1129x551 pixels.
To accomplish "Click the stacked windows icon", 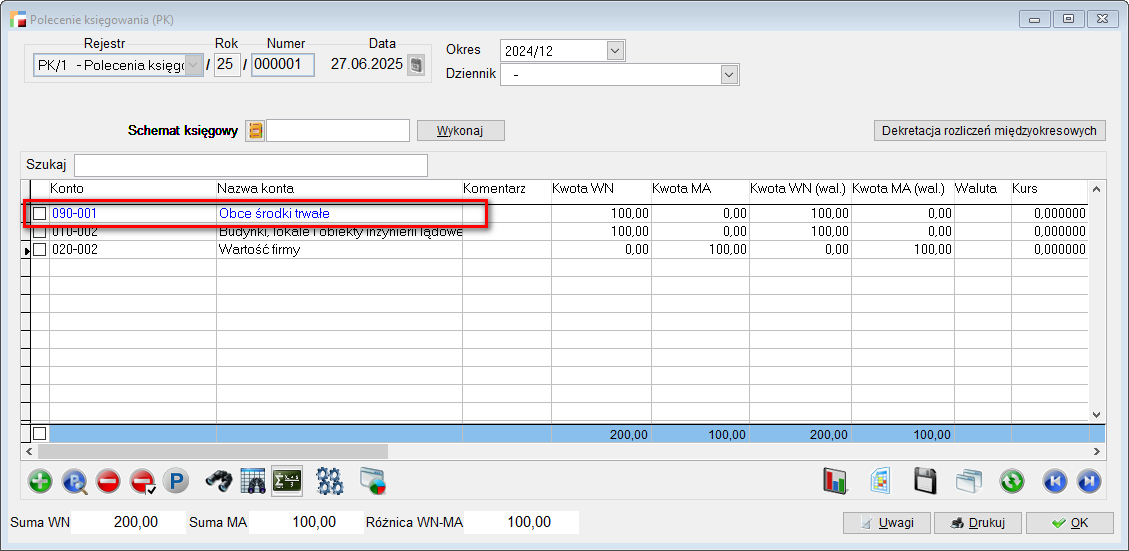I will (x=969, y=481).
